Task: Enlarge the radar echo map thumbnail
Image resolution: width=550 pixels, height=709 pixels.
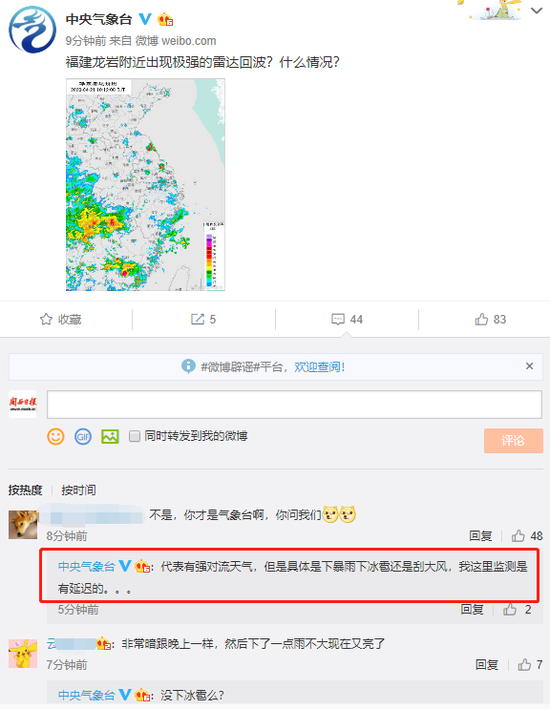Action: coord(146,184)
